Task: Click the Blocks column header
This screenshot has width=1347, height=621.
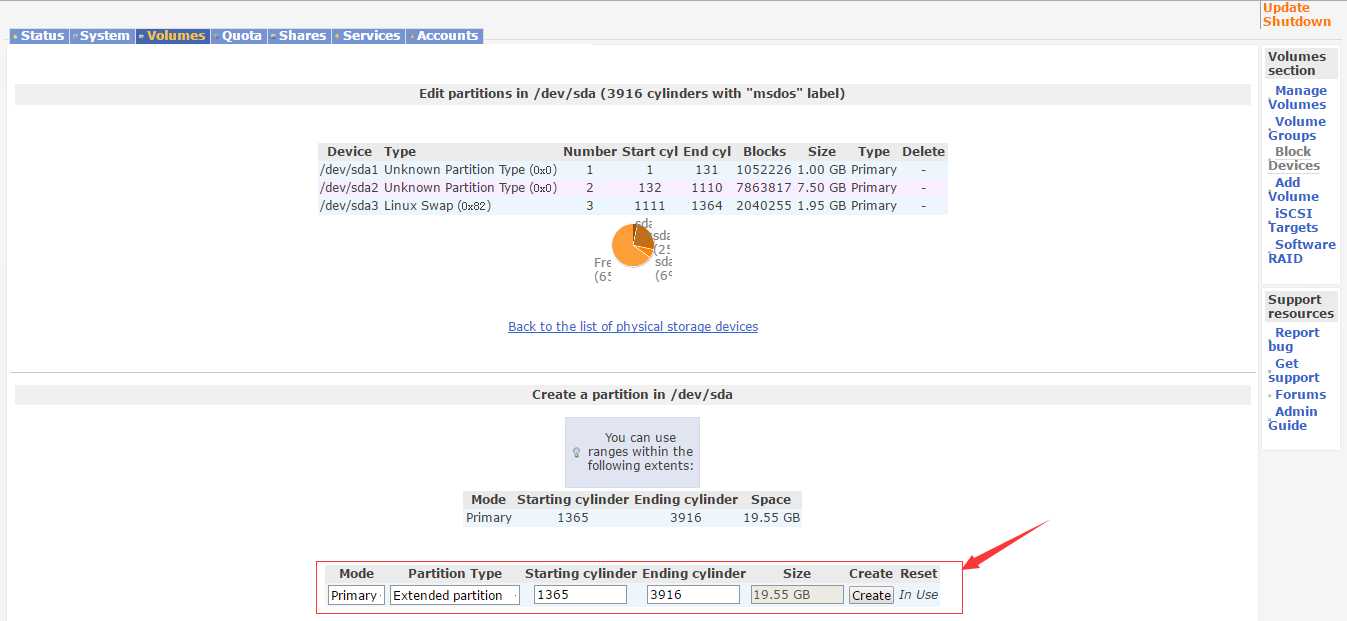Action: point(764,152)
